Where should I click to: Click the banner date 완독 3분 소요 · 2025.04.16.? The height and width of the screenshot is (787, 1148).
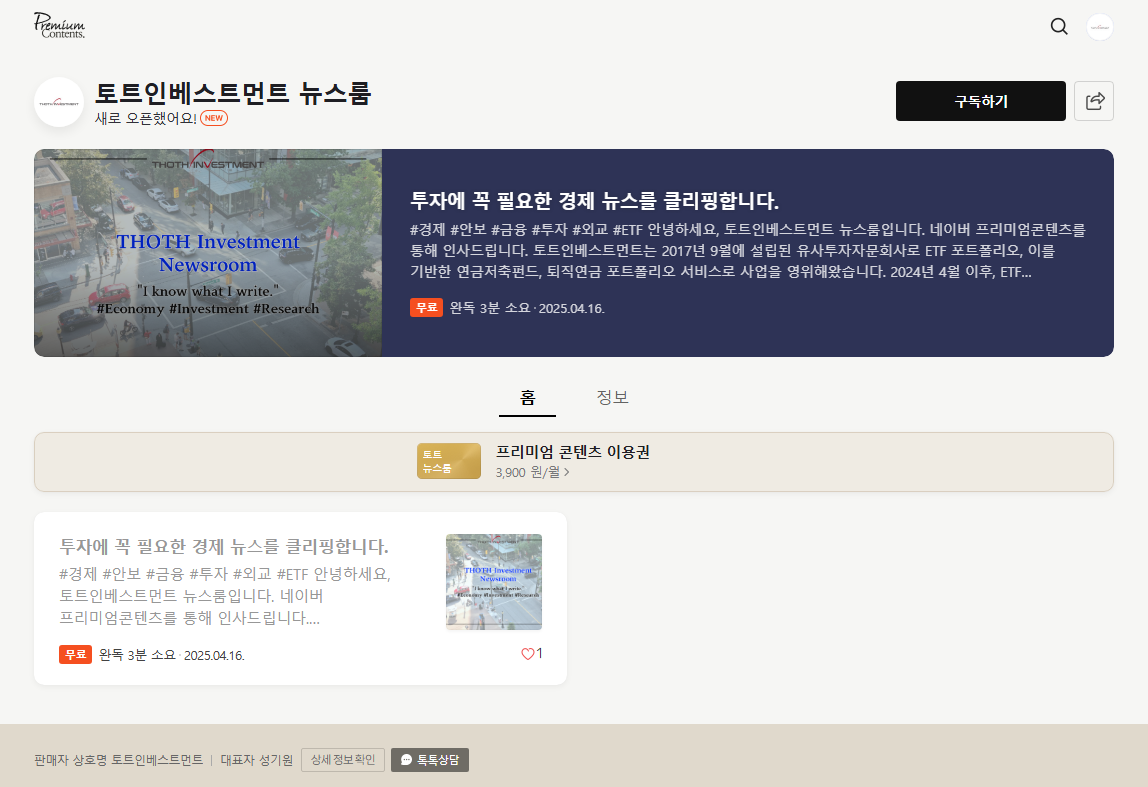tap(527, 308)
